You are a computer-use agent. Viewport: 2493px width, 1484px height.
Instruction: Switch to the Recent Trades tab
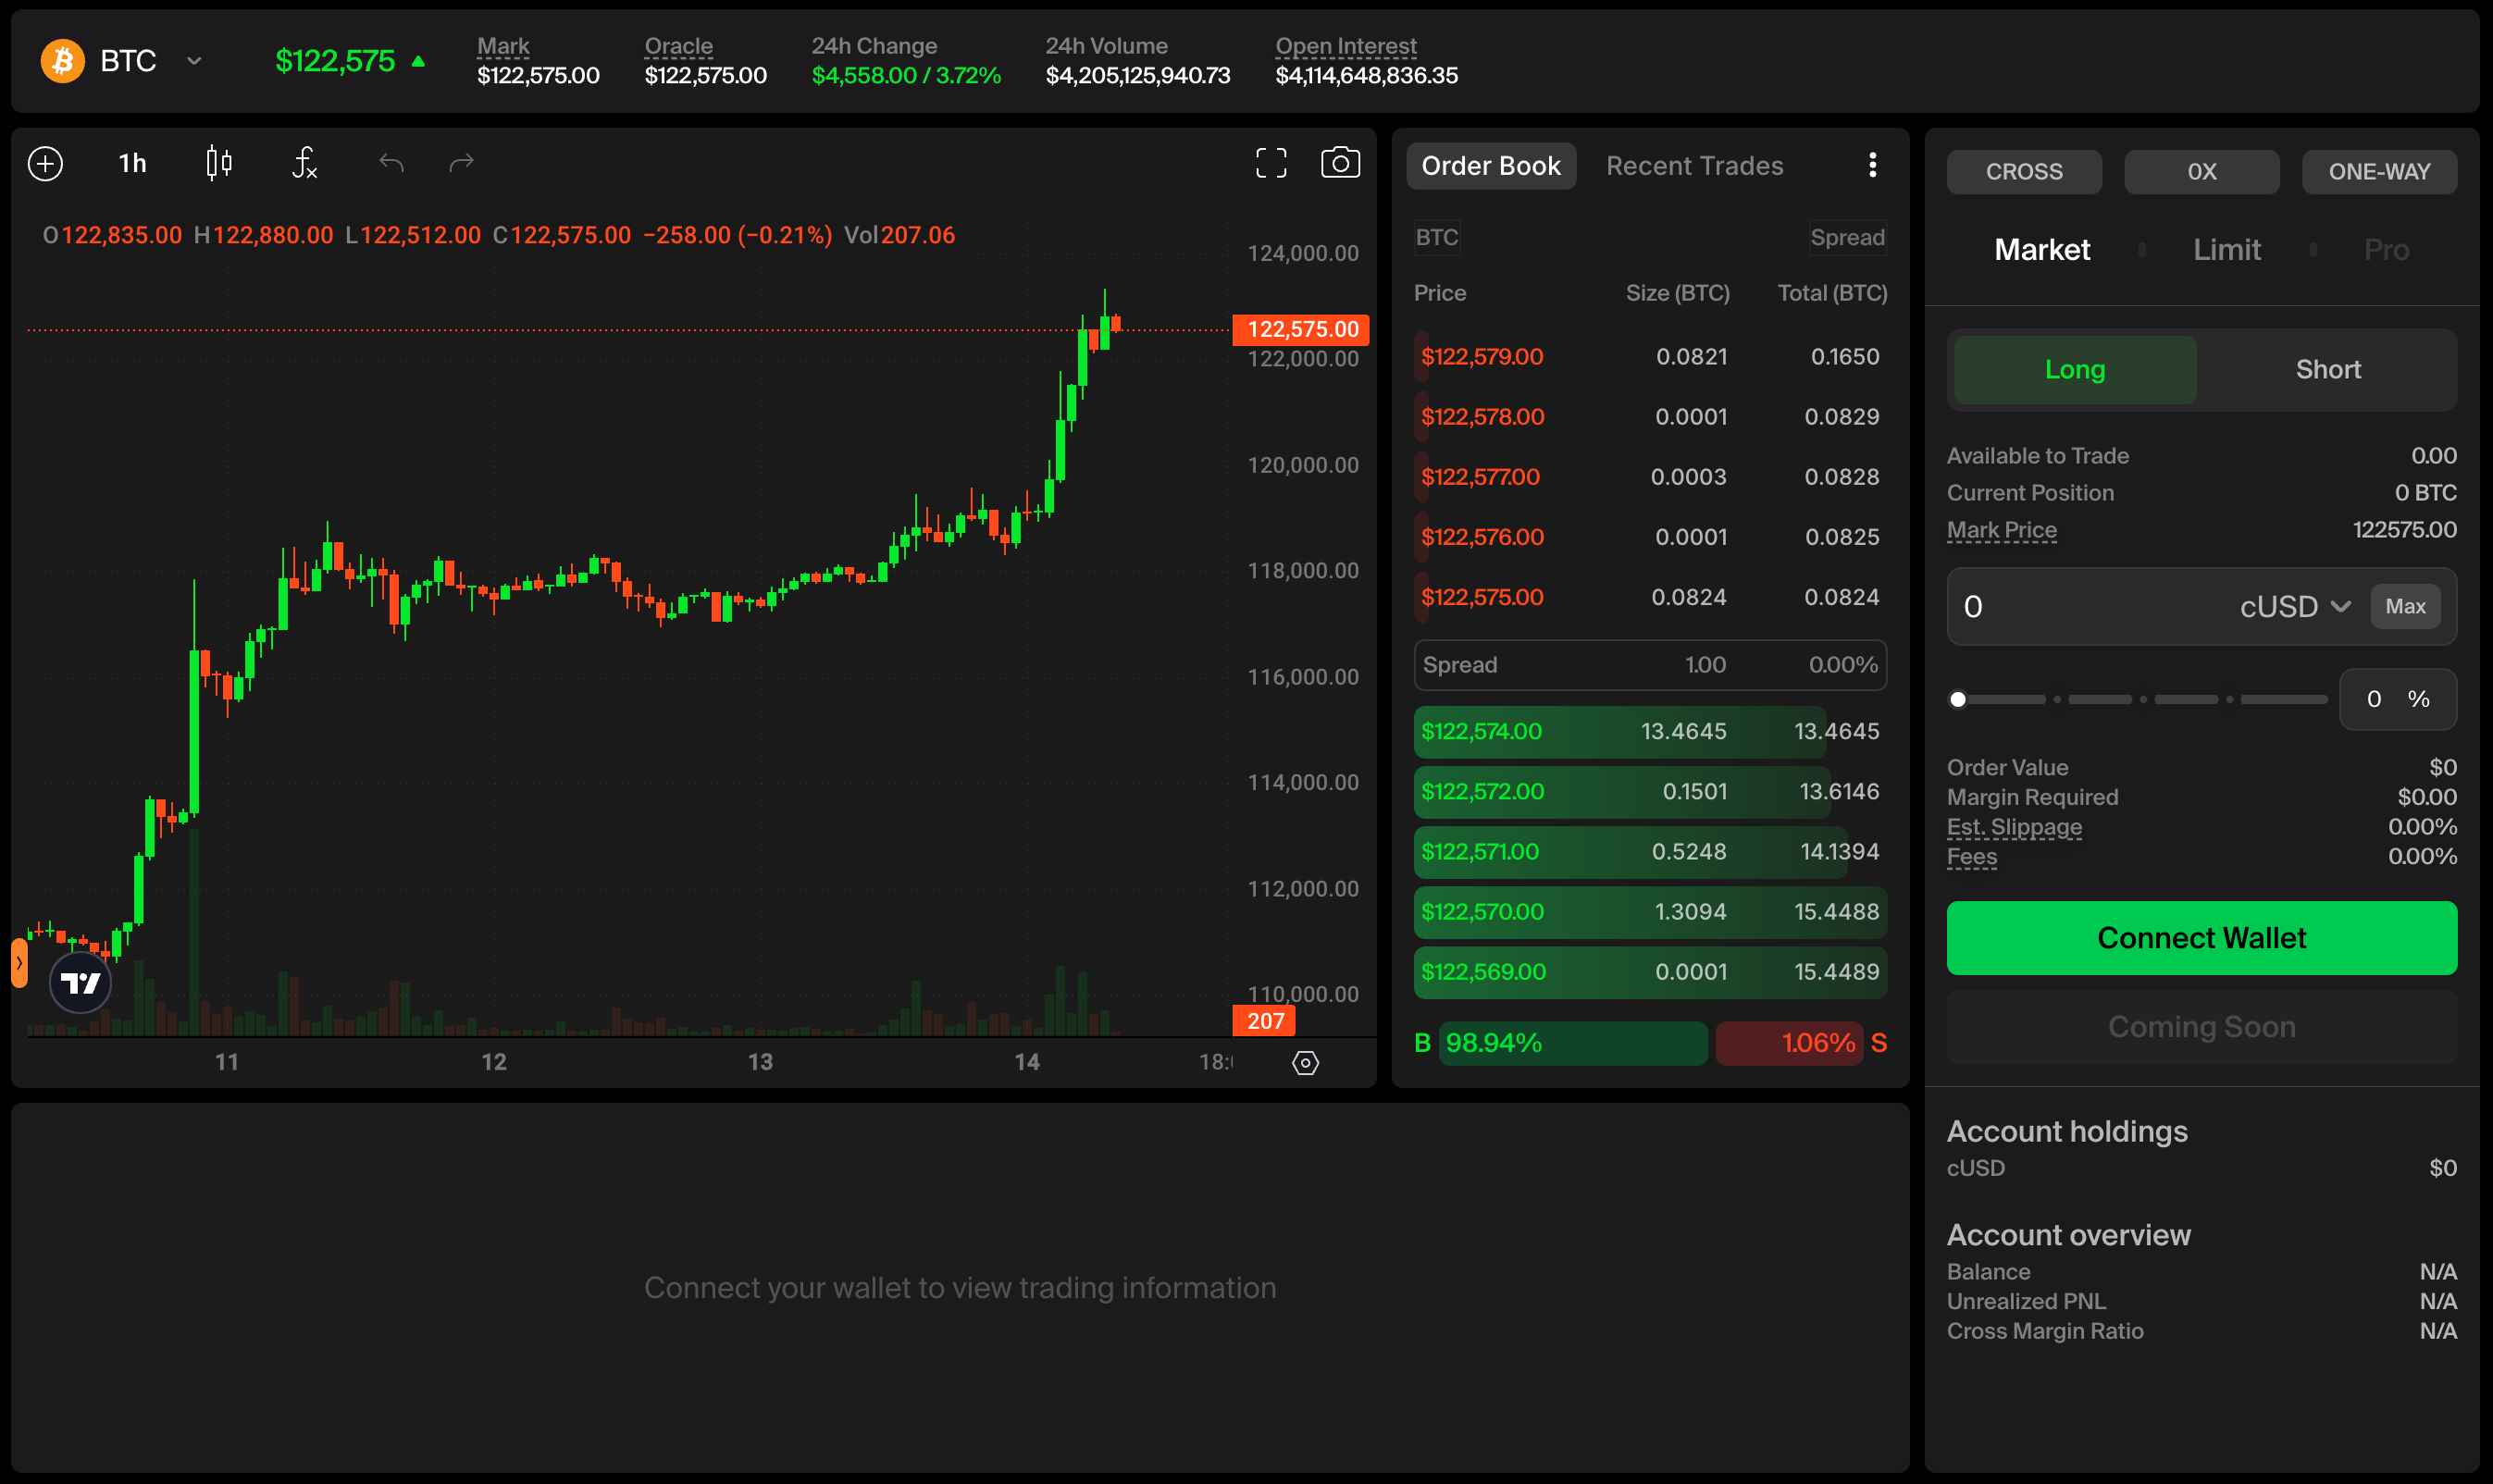pyautogui.click(x=1694, y=166)
